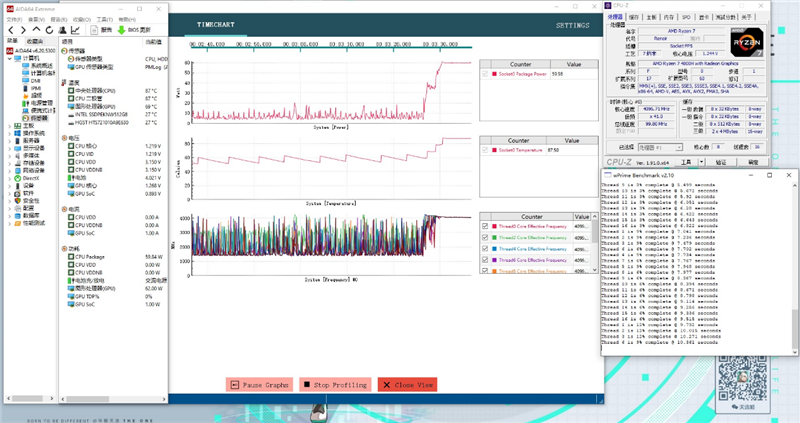Open the AIDA64 graph chart tool
The height and width of the screenshot is (423, 800).
[x=75, y=30]
